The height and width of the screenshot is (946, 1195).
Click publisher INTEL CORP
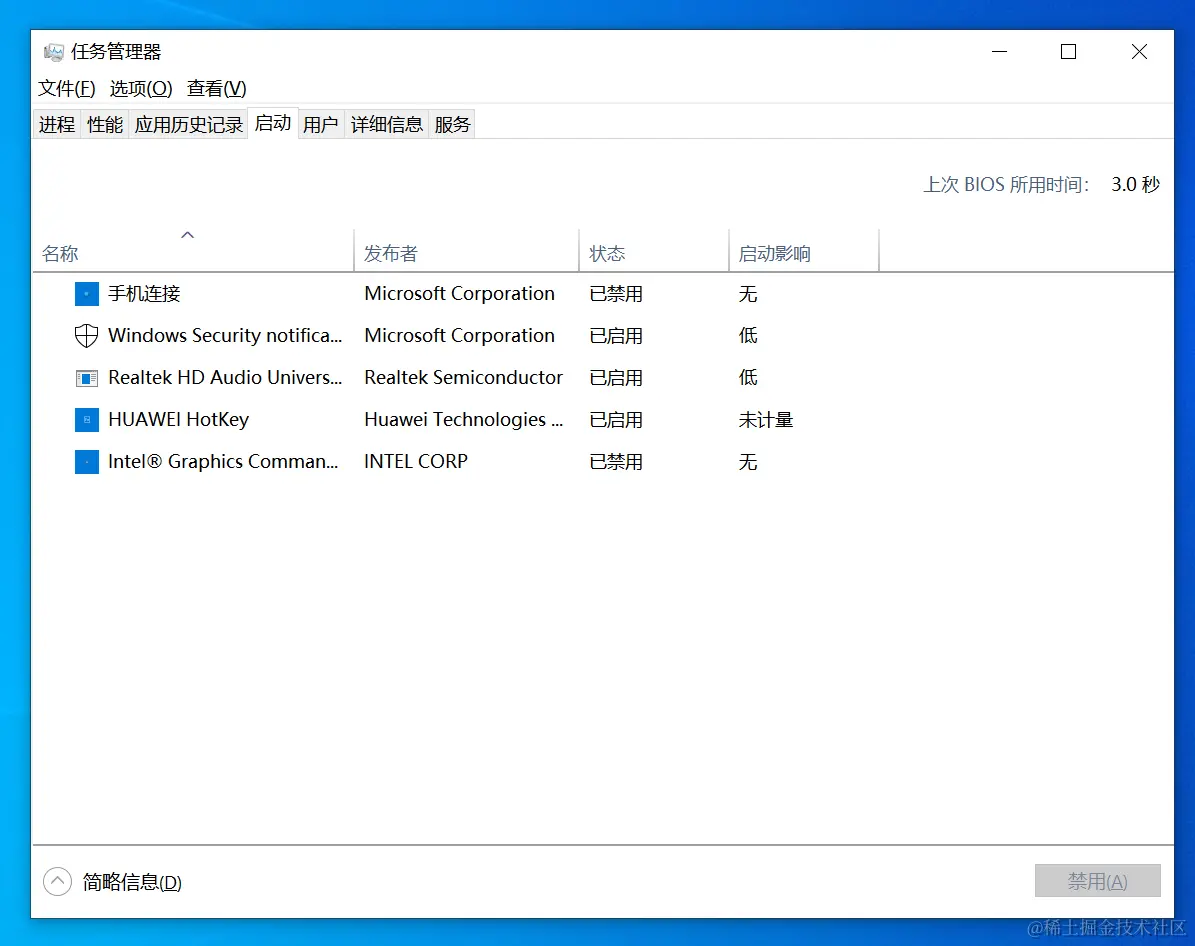point(416,461)
